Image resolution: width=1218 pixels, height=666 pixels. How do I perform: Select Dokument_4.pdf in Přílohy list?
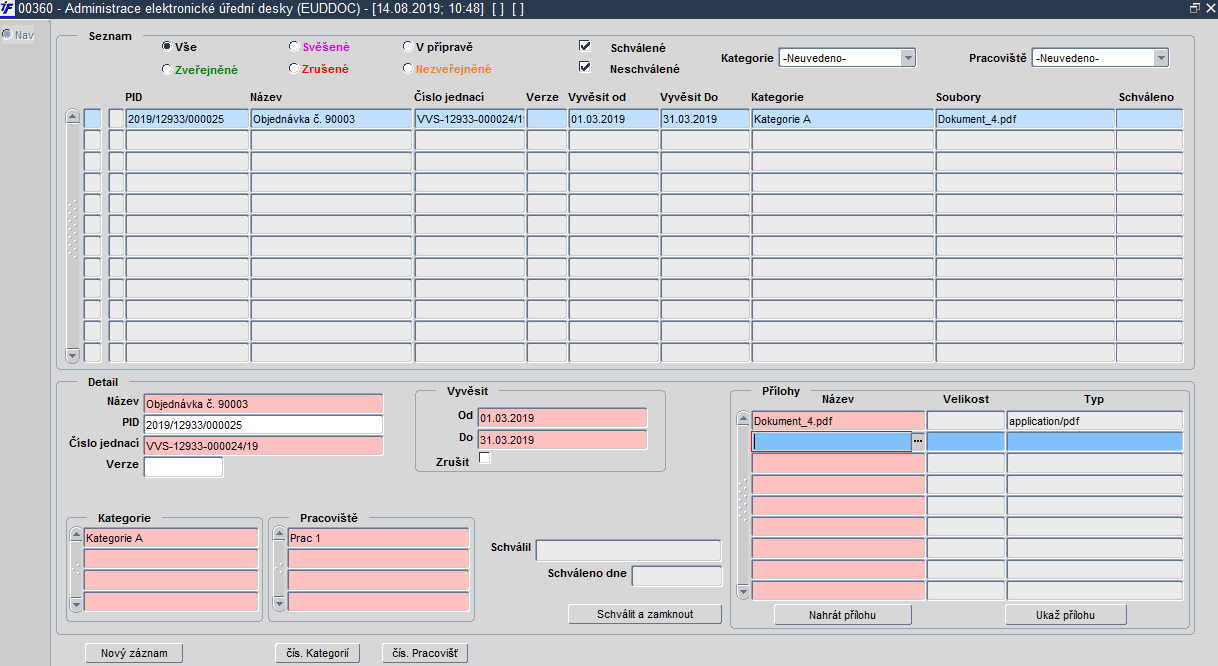(838, 421)
